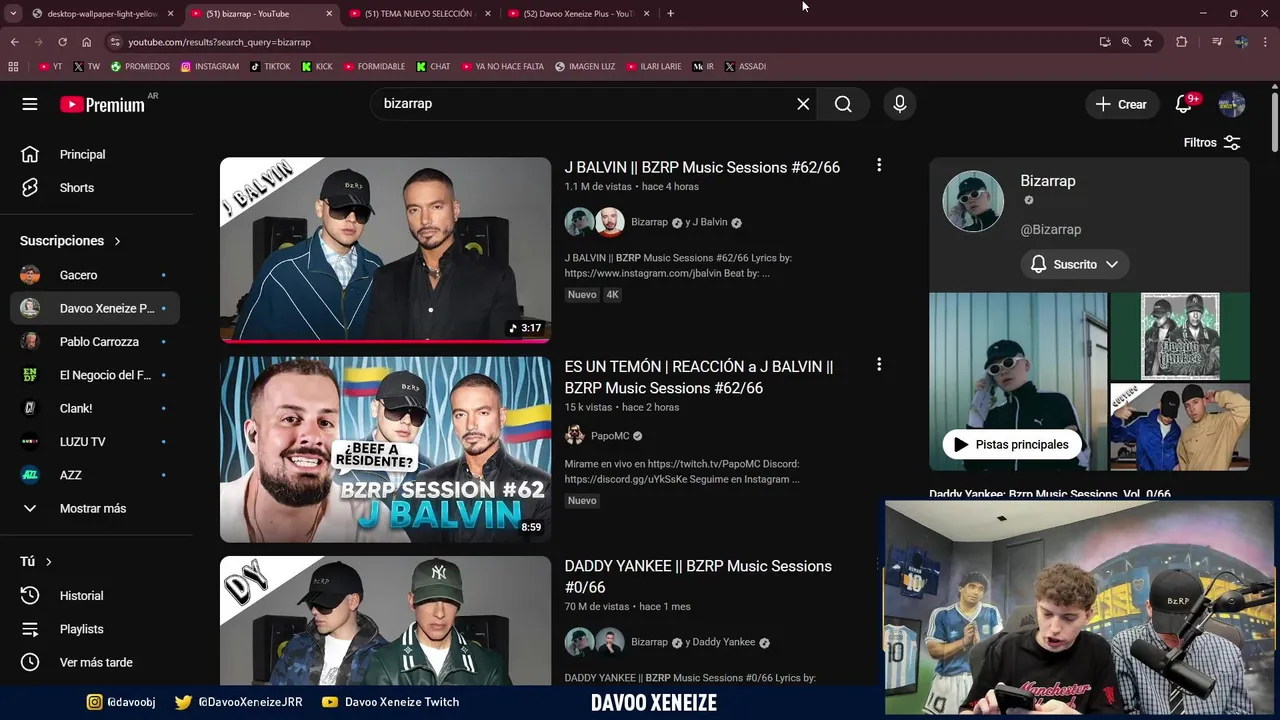This screenshot has width=1280, height=720.
Task: Play the J BALVIN BZRP session thumbnail
Action: click(385, 250)
